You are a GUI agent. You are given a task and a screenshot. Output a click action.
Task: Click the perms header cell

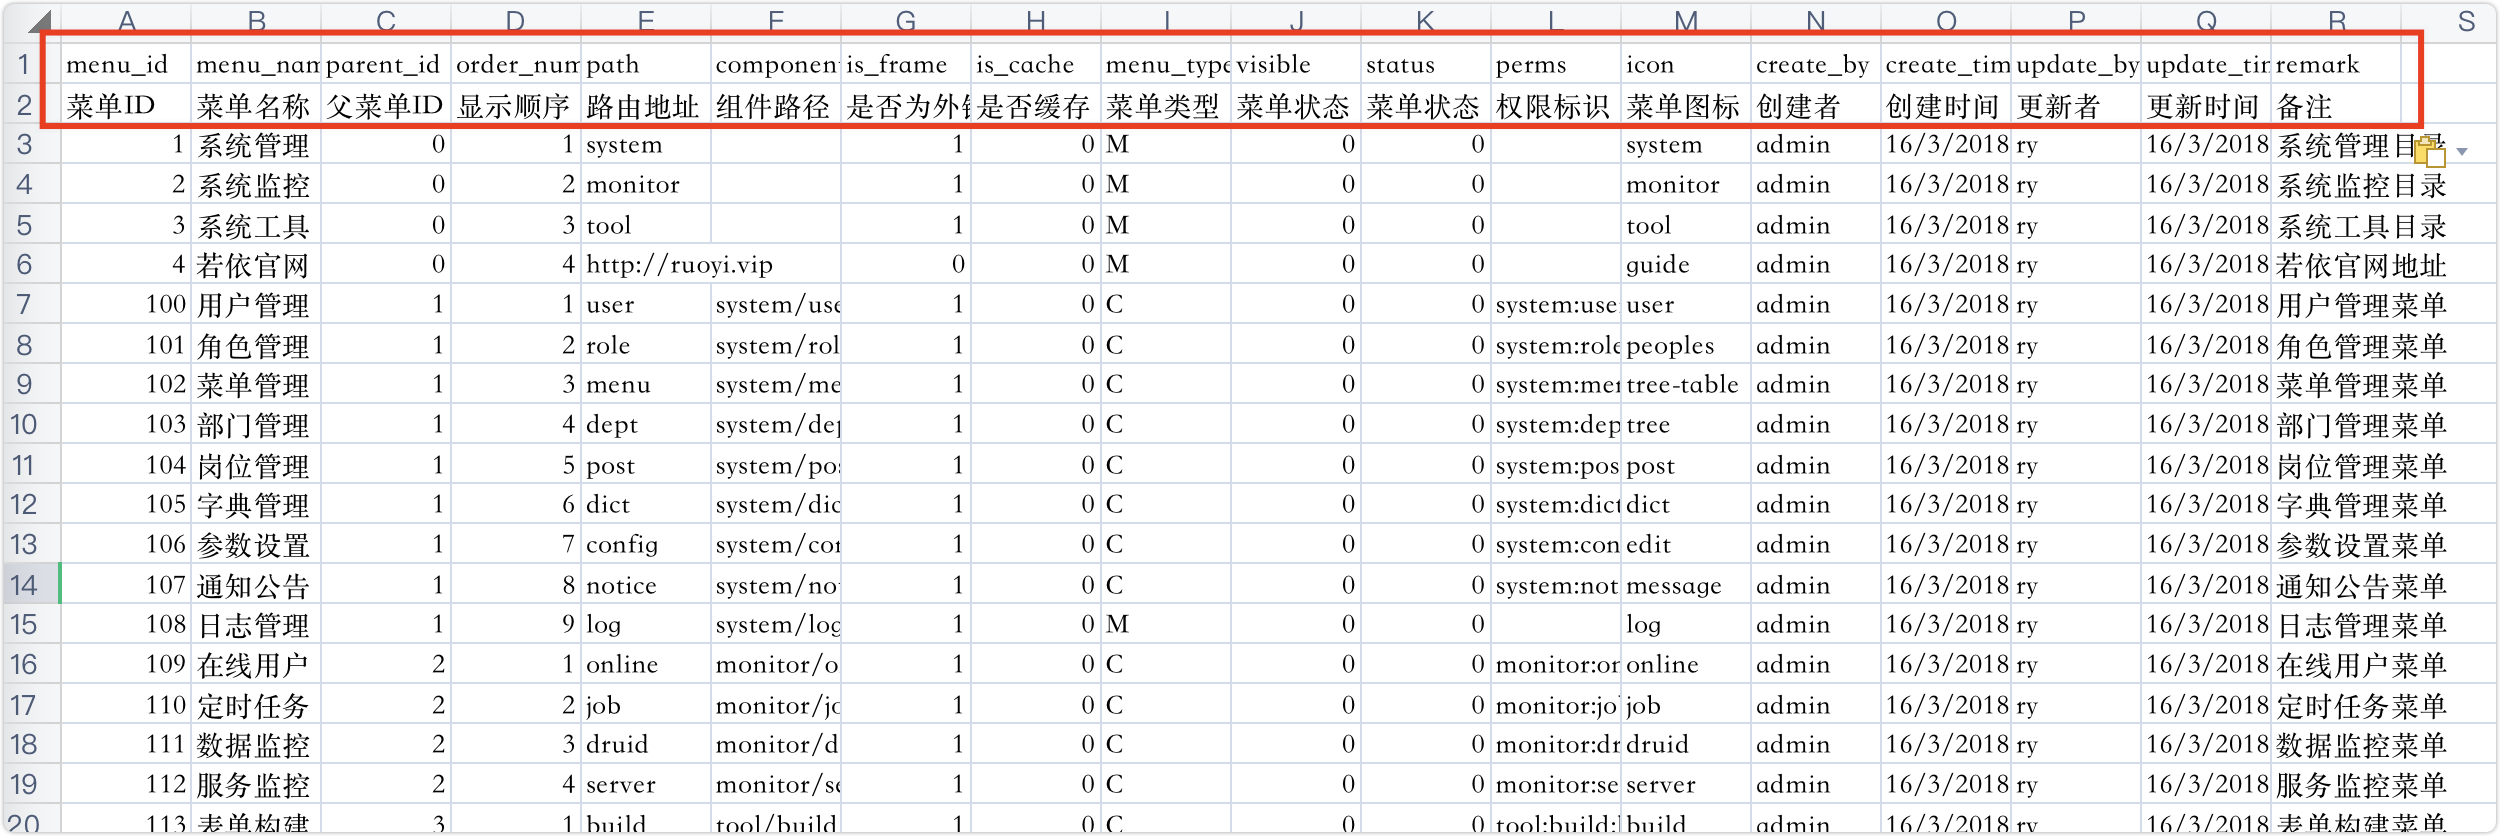coord(1556,64)
